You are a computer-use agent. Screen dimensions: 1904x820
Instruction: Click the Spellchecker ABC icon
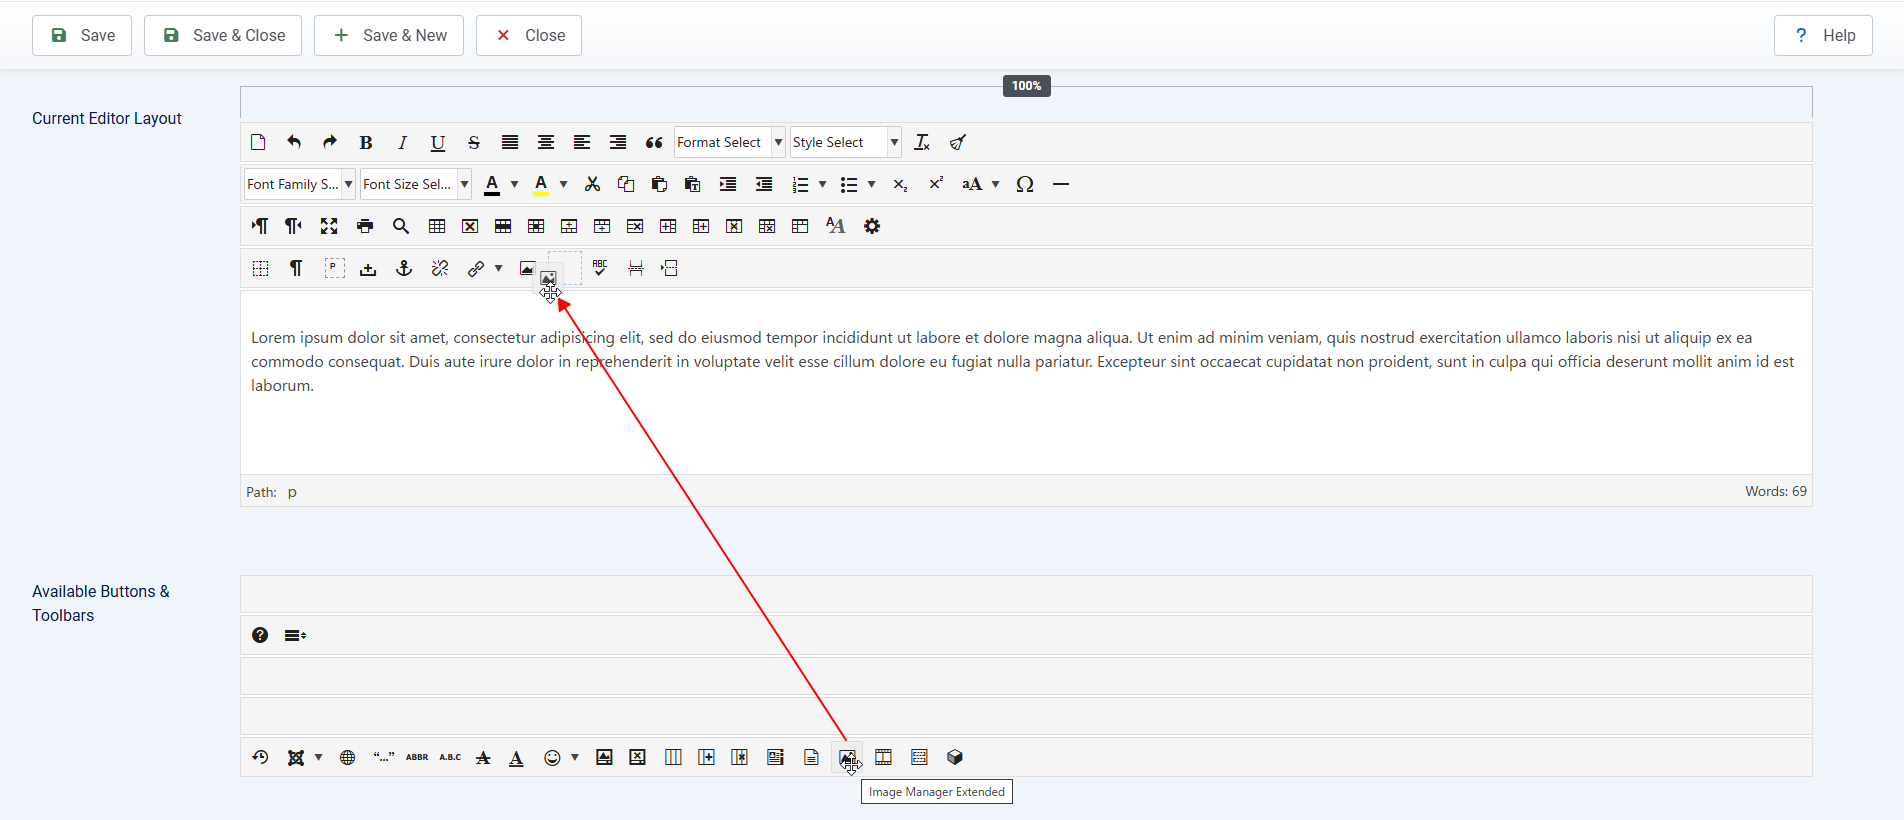(600, 268)
